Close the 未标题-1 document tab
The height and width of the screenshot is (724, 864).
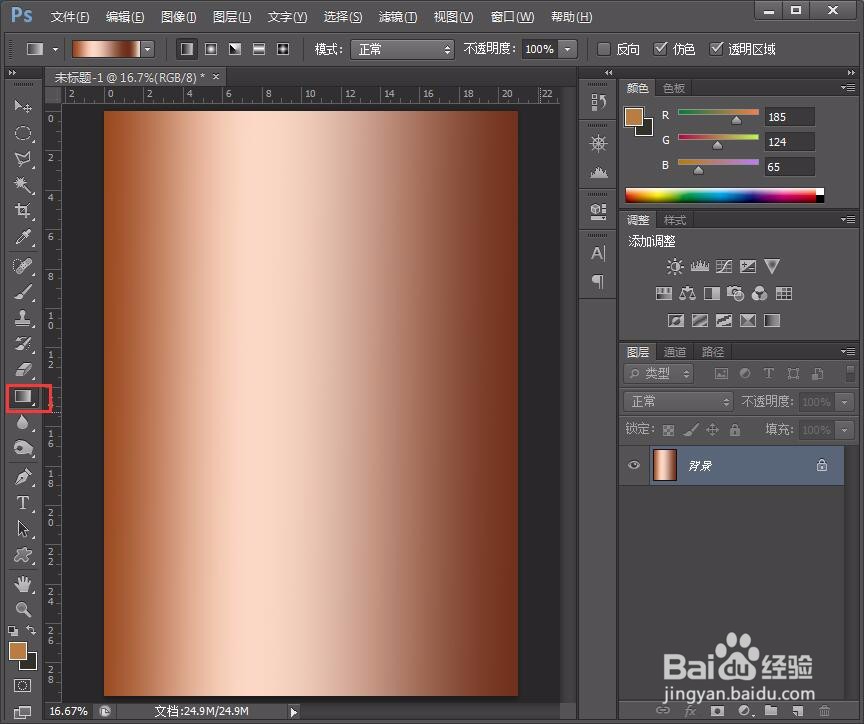click(216, 77)
